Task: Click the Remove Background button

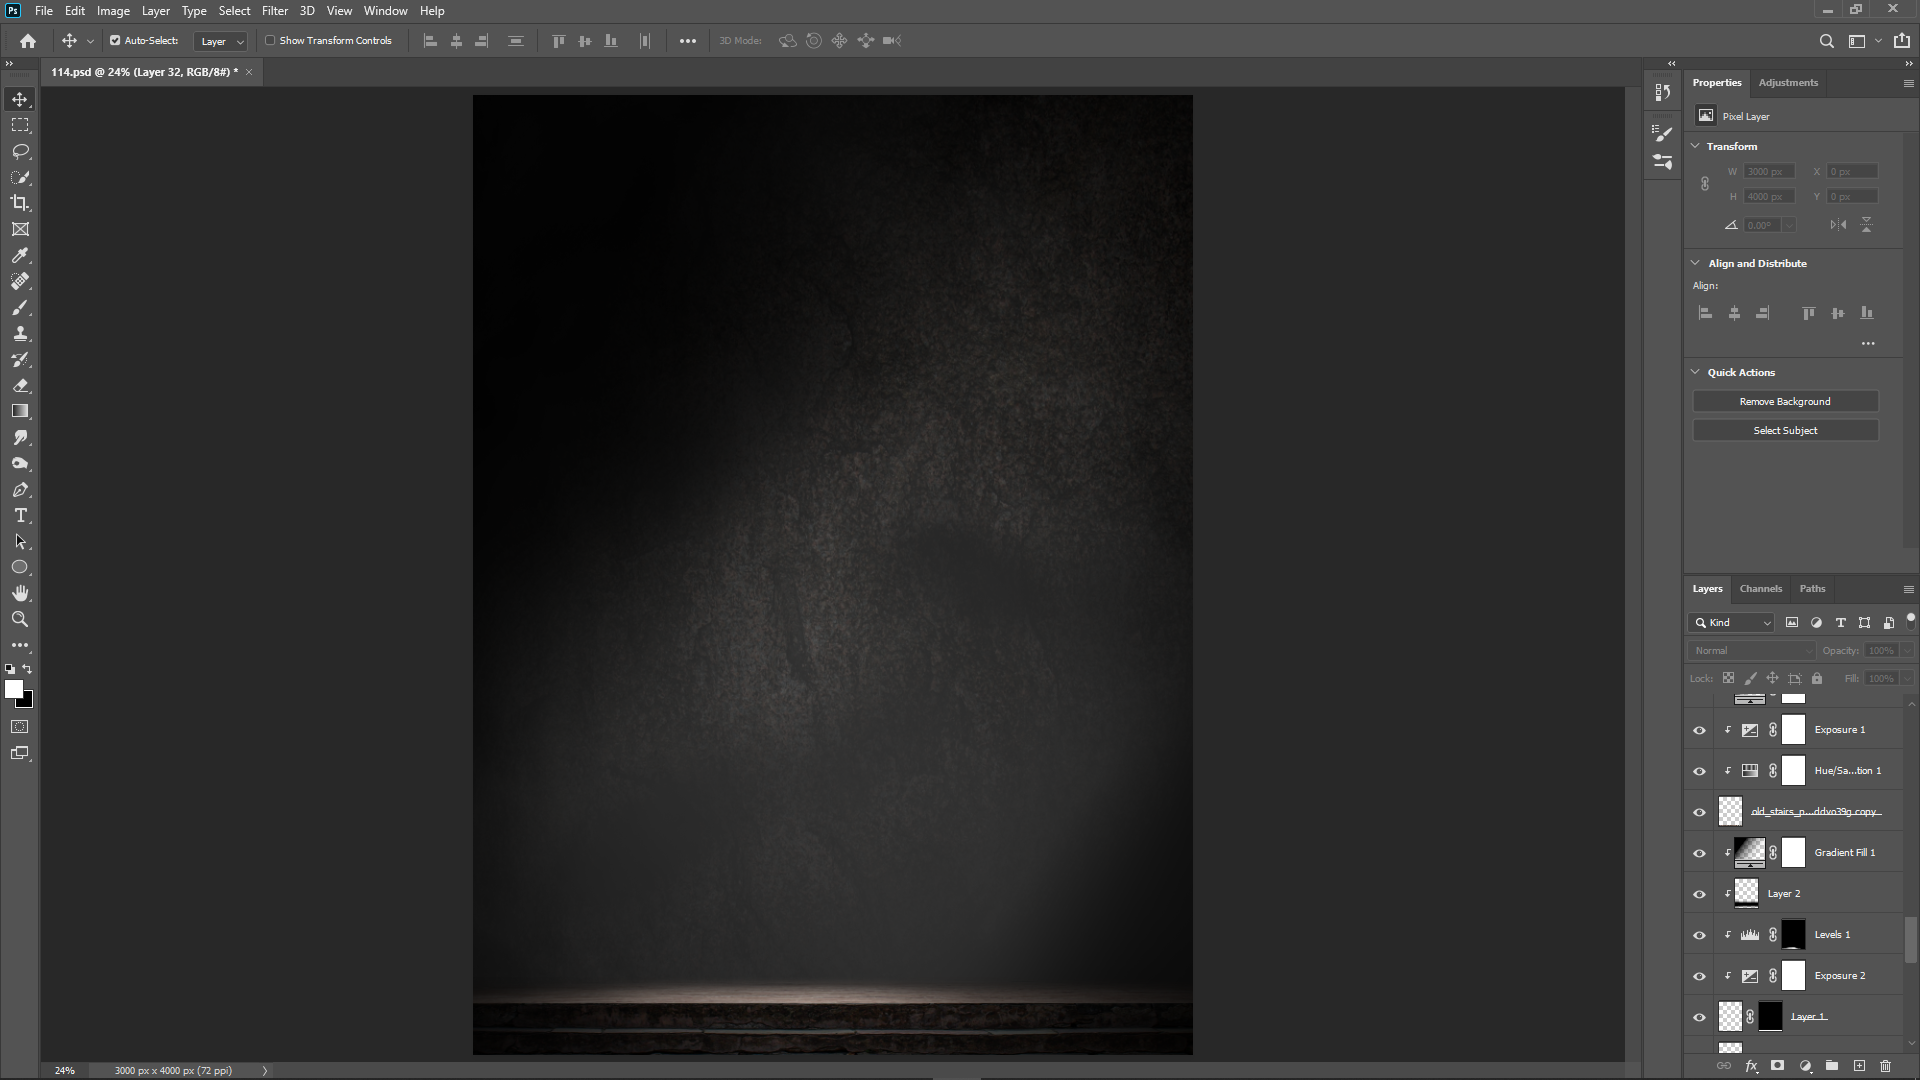Action: [x=1785, y=401]
